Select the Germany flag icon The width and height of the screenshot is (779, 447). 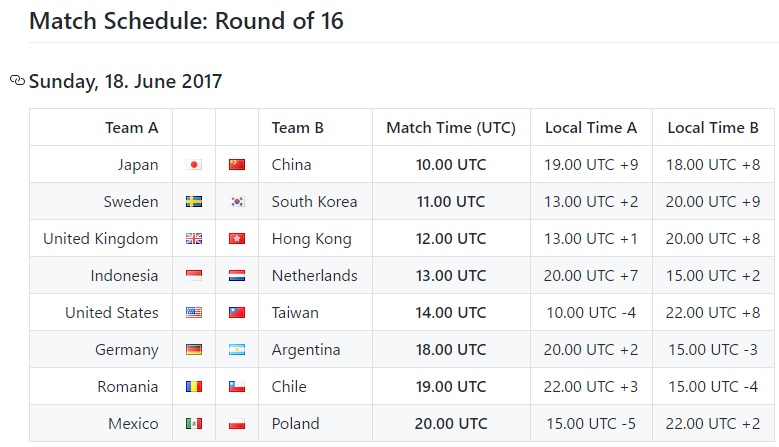point(194,350)
